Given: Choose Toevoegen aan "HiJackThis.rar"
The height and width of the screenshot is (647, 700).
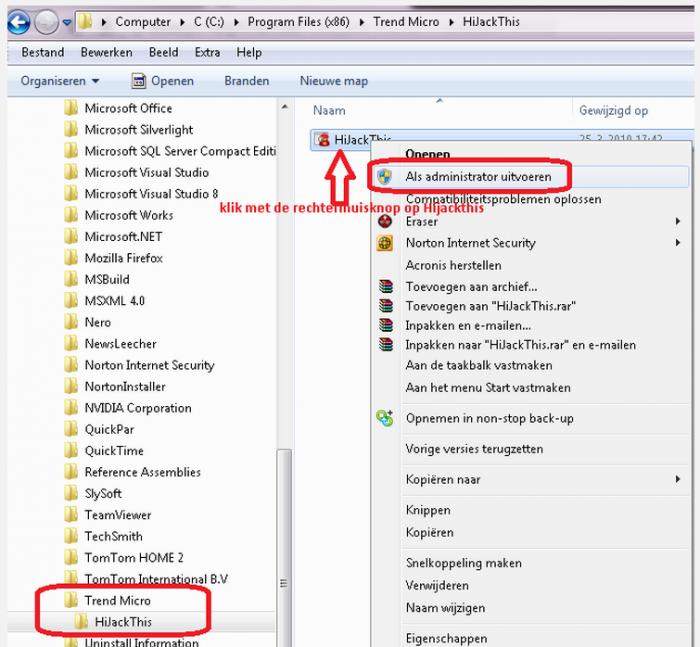Looking at the screenshot, I should pos(491,306).
